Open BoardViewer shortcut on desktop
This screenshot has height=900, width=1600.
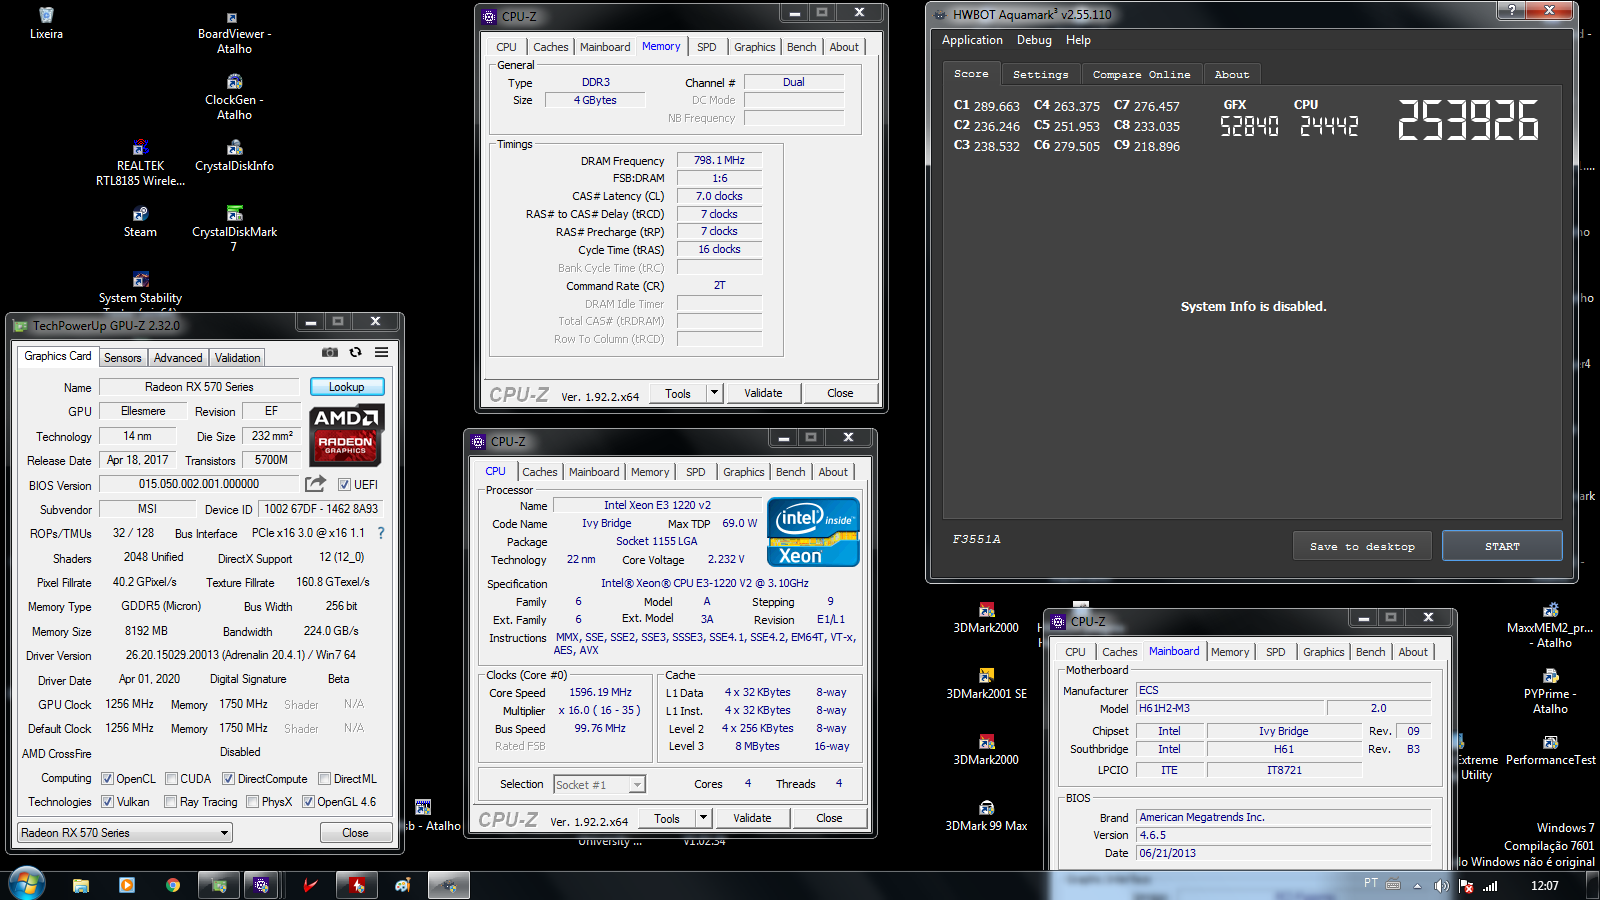(x=234, y=33)
